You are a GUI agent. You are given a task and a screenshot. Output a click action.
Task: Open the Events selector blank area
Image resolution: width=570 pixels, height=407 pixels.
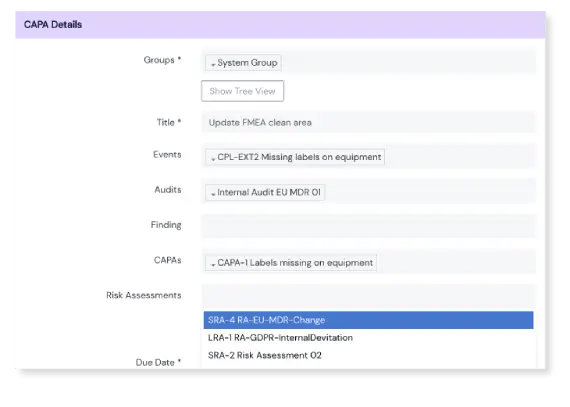460,157
